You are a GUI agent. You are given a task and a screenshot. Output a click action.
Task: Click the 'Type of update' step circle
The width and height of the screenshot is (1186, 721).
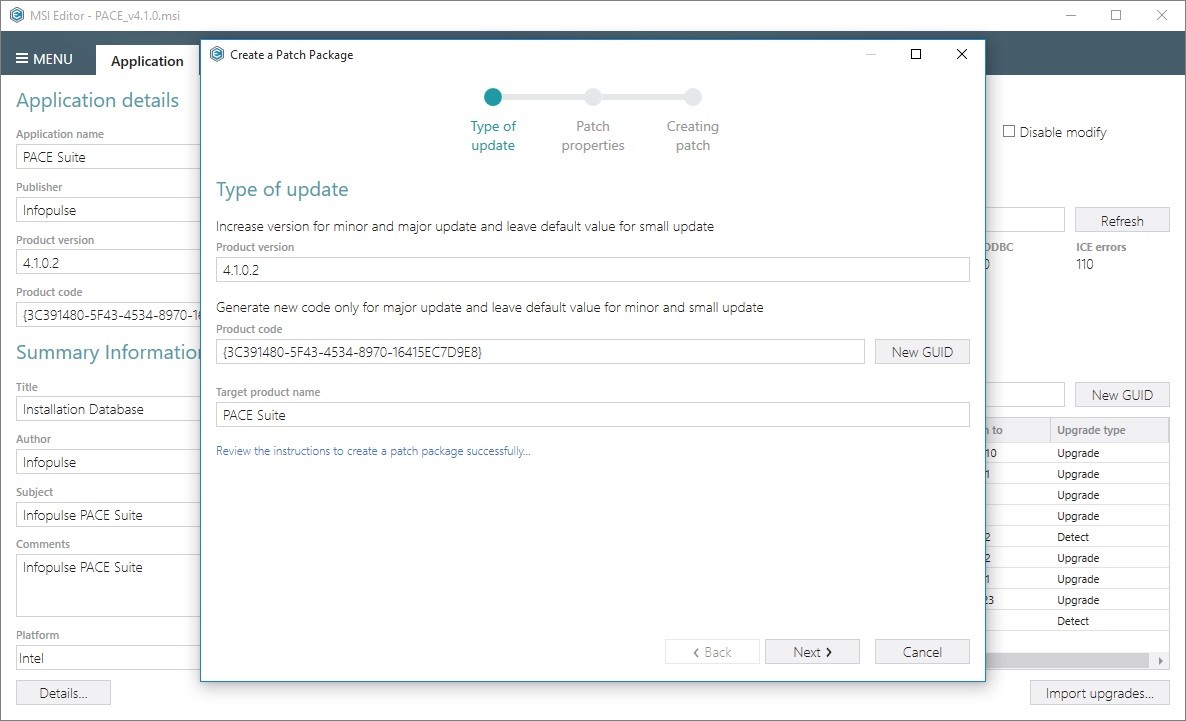coord(493,97)
